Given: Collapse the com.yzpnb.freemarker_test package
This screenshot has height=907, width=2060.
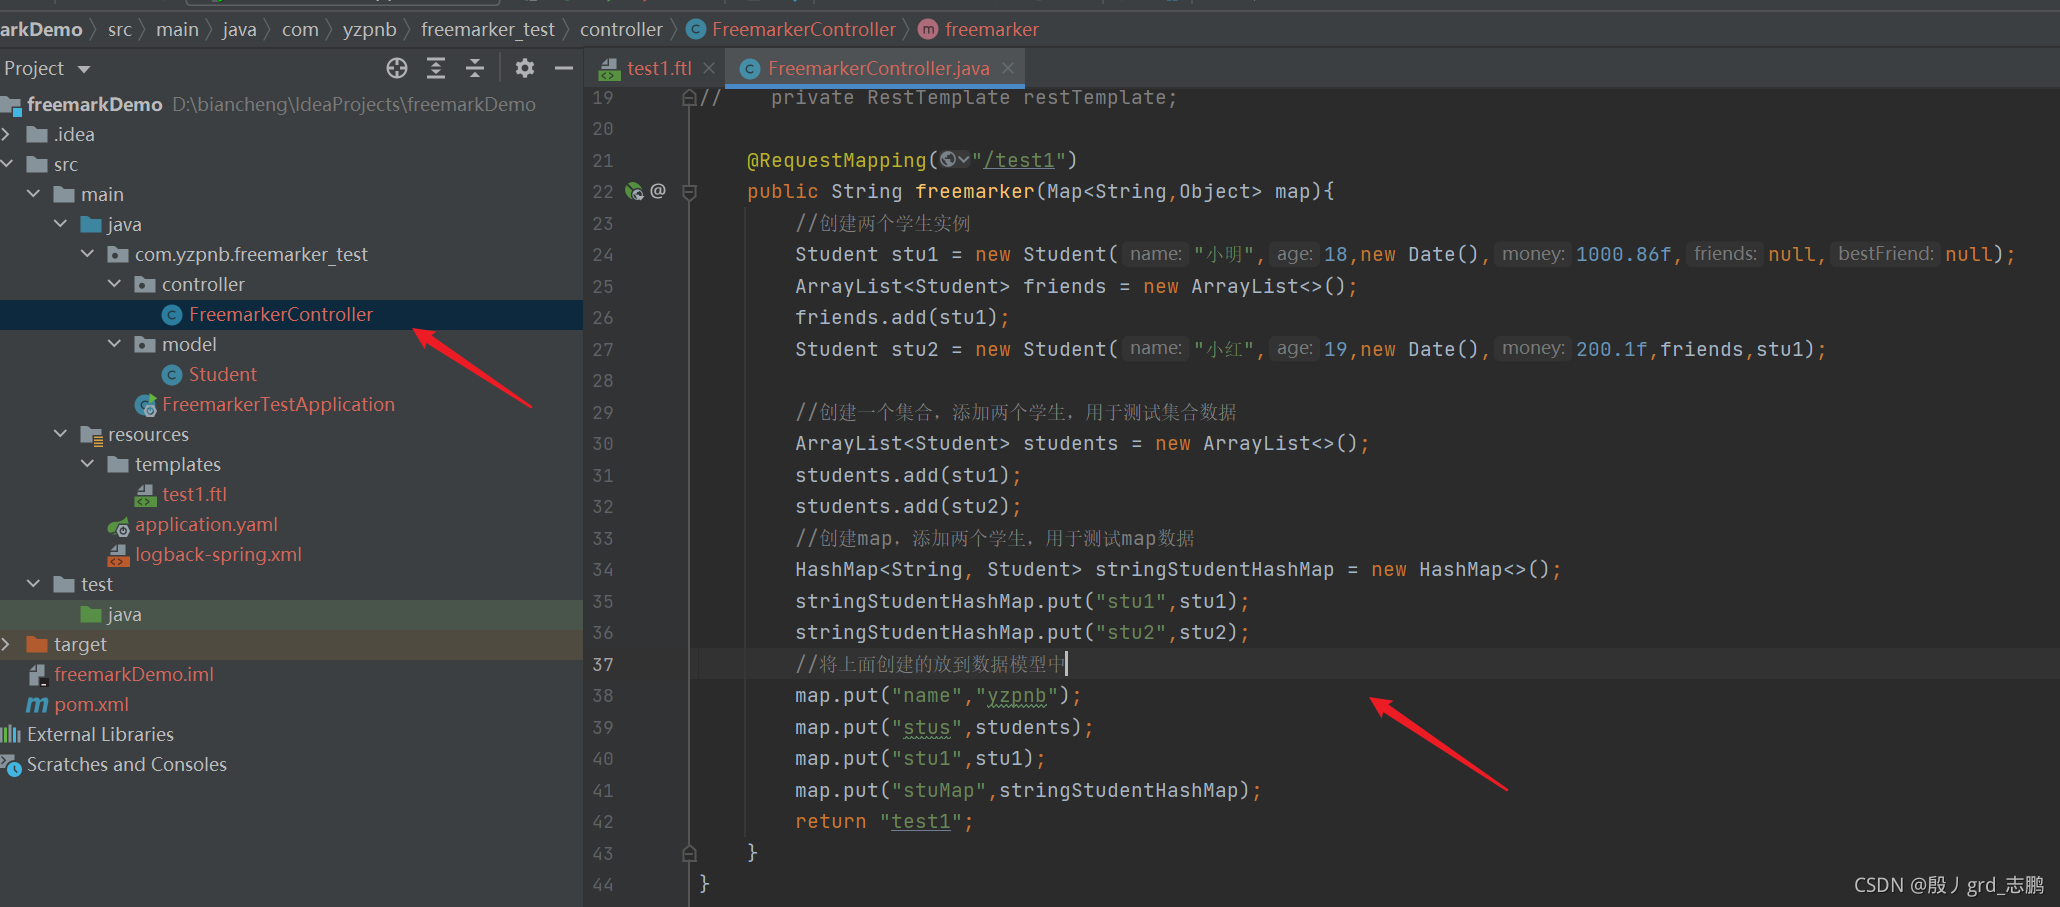Looking at the screenshot, I should coord(87,254).
